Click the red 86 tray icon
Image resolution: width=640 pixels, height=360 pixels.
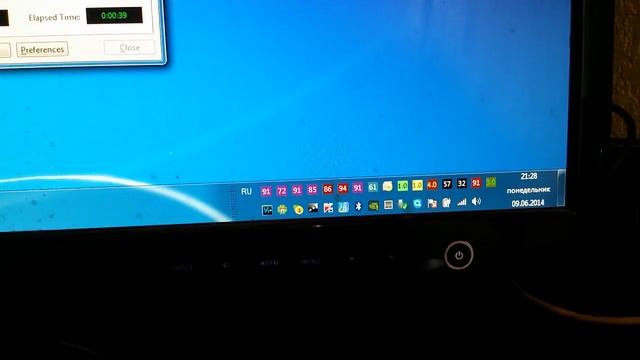point(327,189)
